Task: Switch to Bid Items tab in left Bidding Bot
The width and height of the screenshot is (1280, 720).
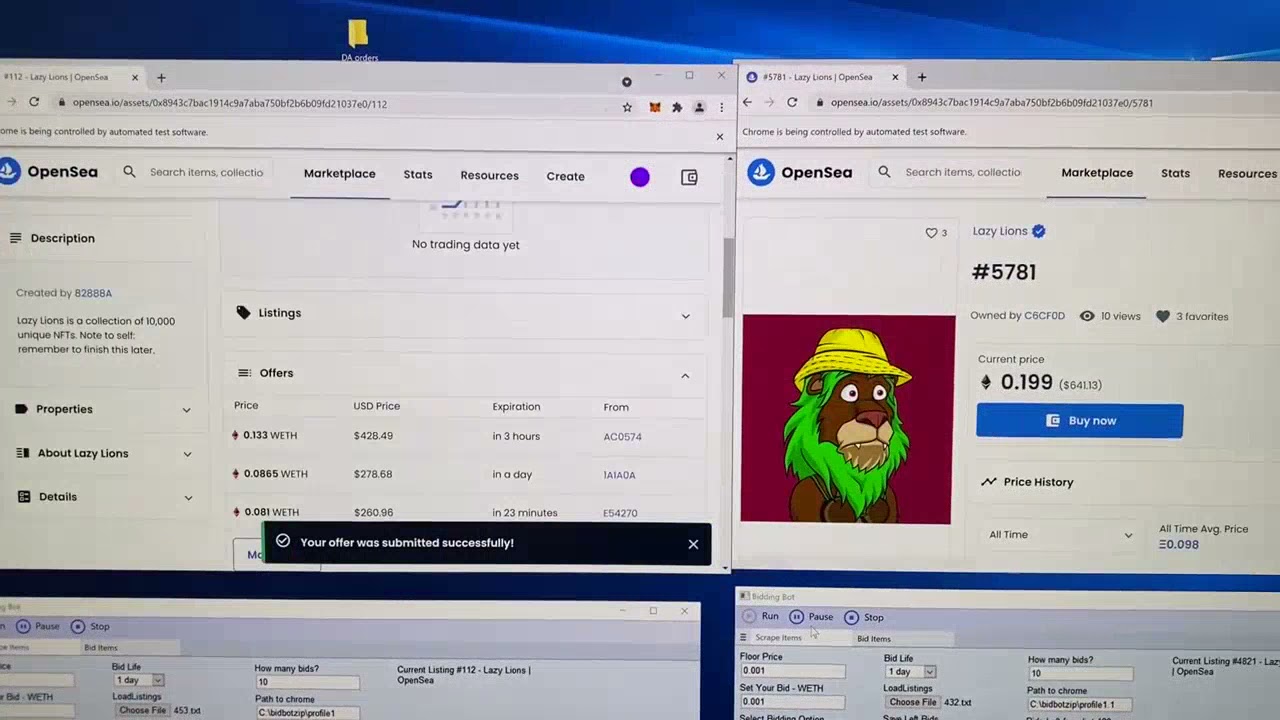Action: point(100,648)
